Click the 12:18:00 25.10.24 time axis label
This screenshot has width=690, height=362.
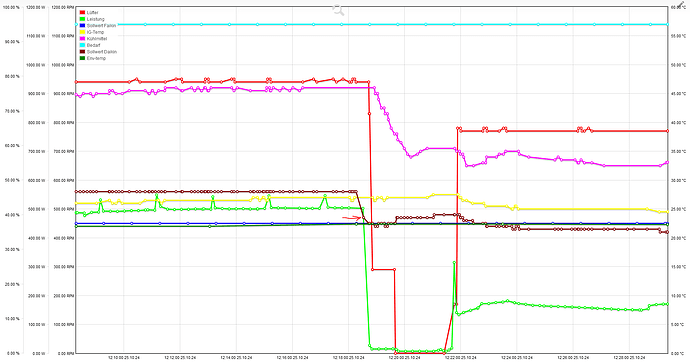[x=349, y=358]
